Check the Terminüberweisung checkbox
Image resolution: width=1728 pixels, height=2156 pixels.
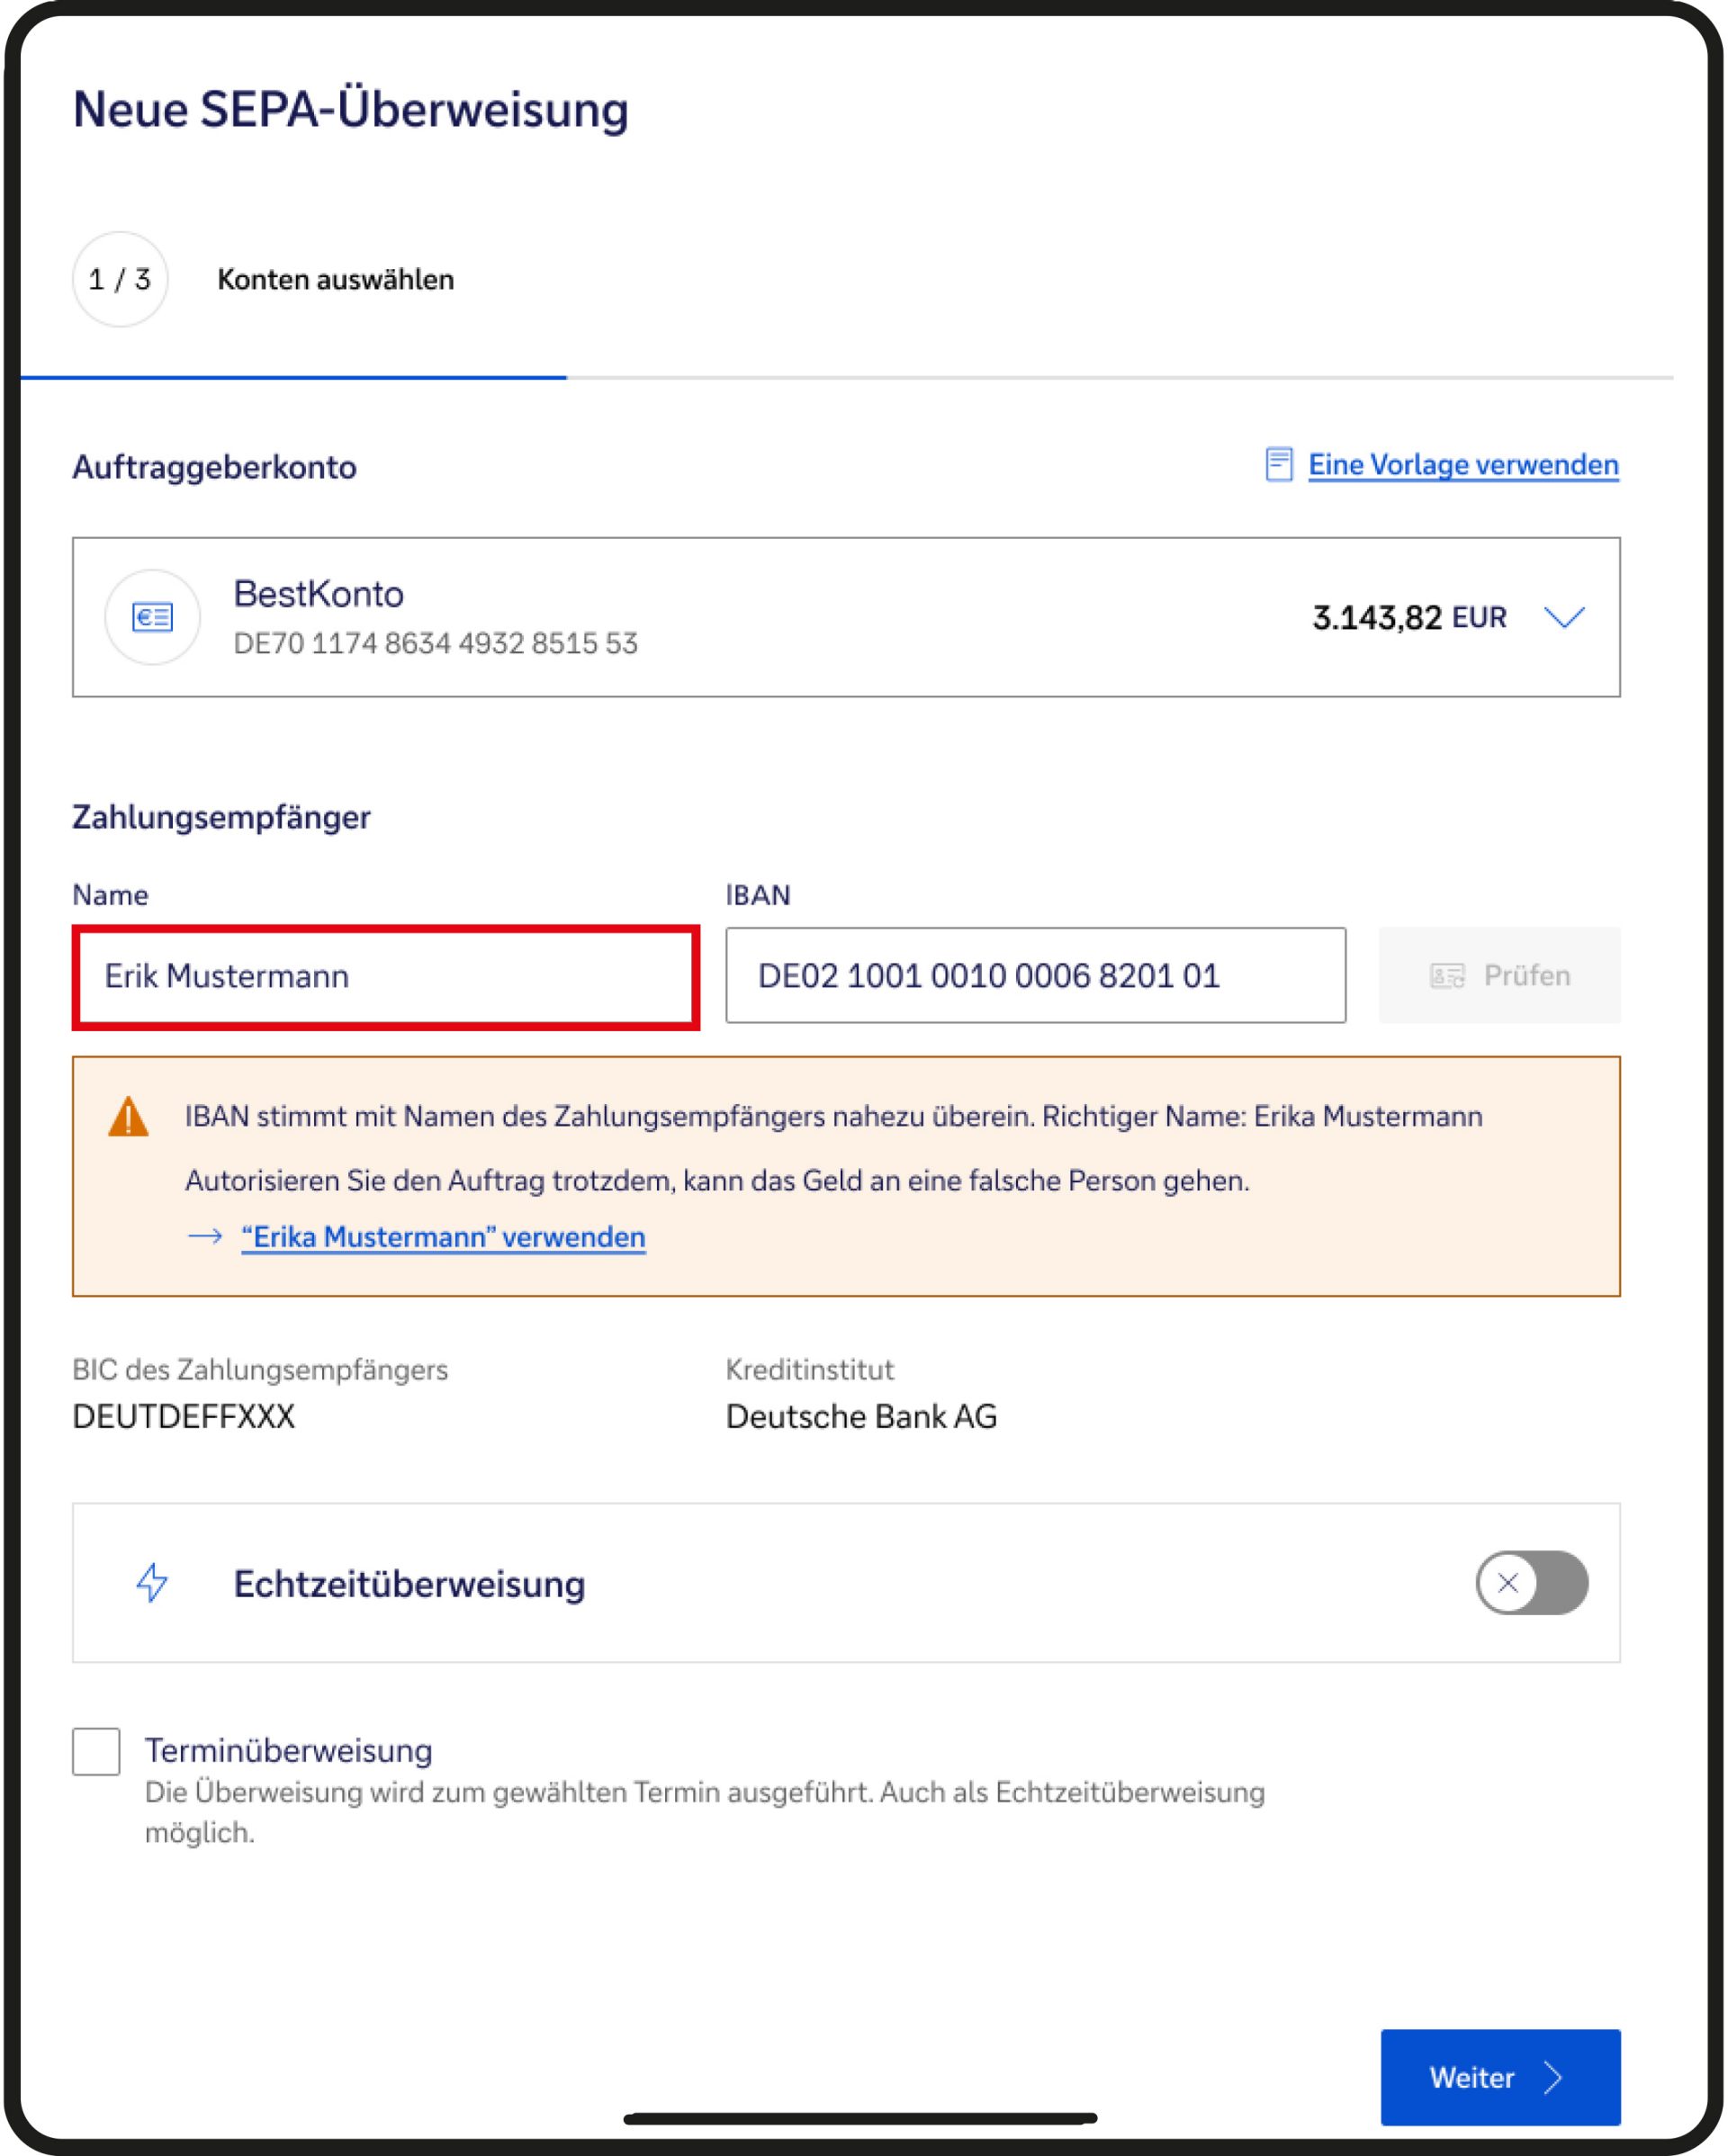tap(96, 1752)
